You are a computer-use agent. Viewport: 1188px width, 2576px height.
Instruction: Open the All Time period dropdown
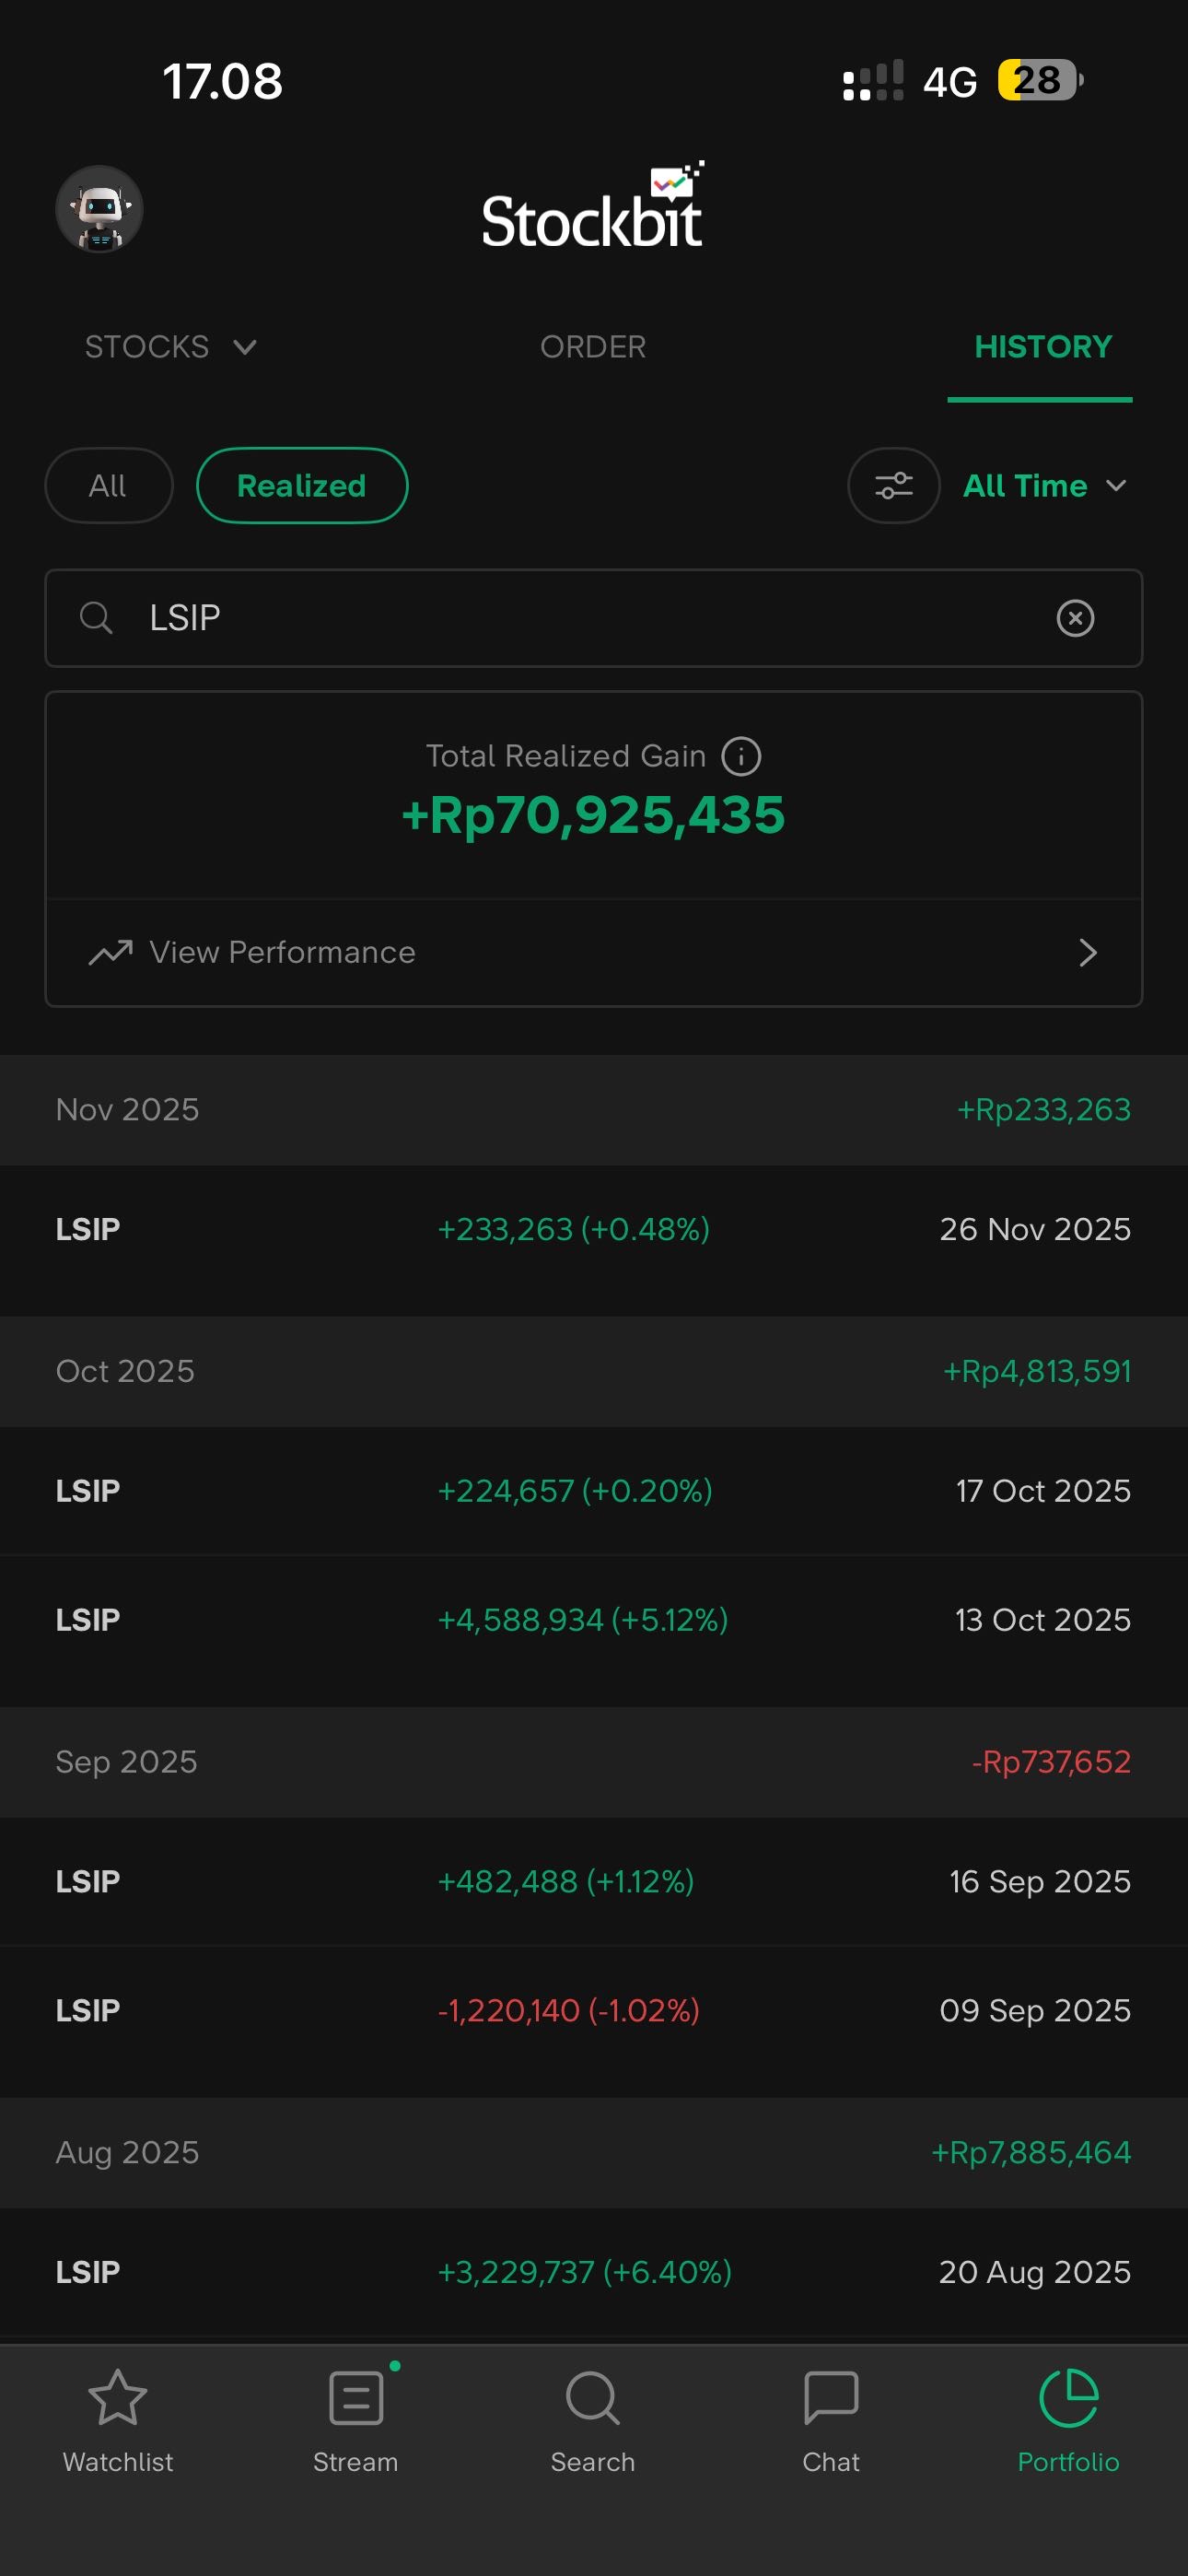click(1044, 486)
